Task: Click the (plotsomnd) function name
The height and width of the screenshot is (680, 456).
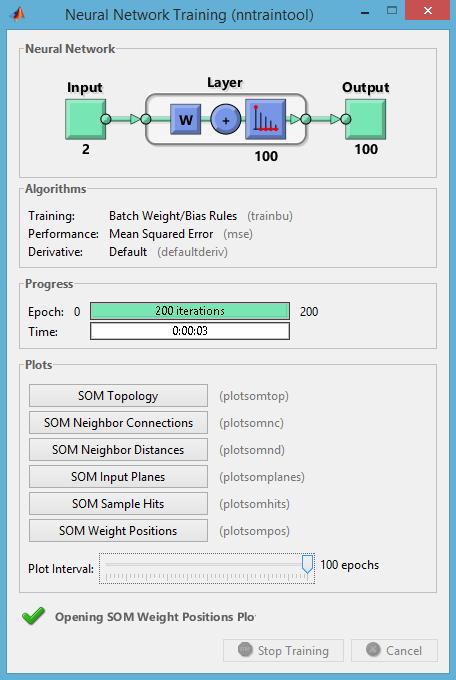Action: point(252,450)
